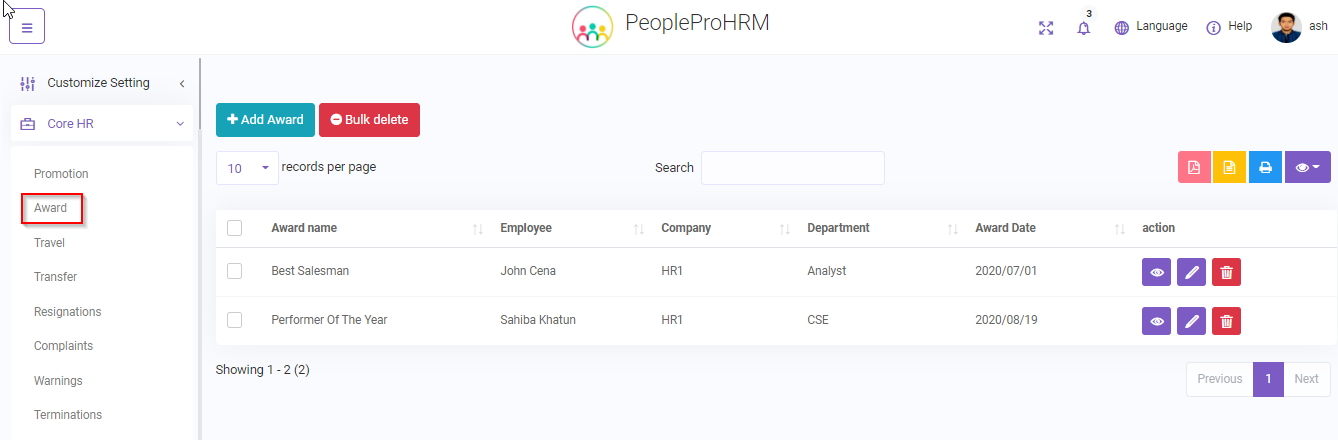
Task: Open the records per page dropdown
Action: (x=247, y=168)
